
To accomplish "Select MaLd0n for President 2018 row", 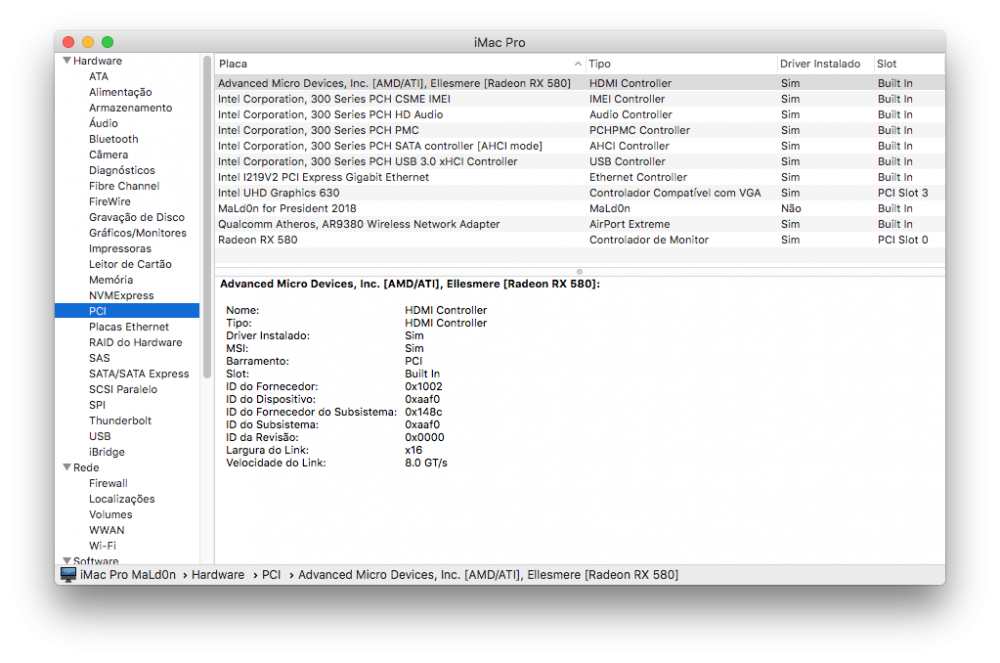I will click(x=580, y=208).
